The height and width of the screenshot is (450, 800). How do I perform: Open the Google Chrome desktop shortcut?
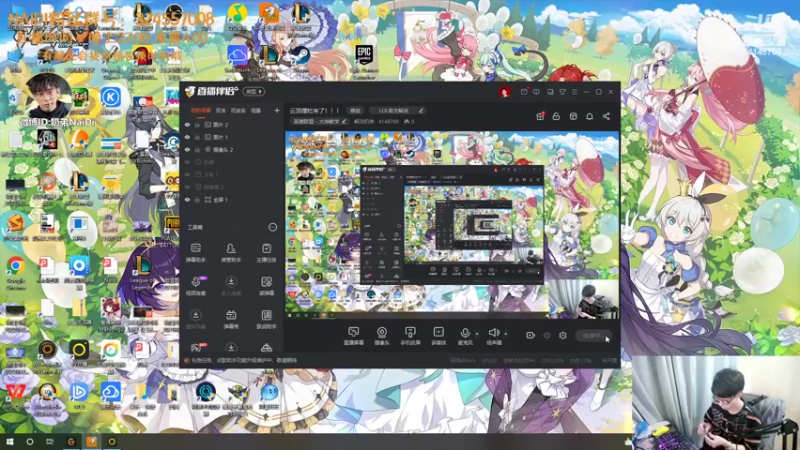[16, 273]
